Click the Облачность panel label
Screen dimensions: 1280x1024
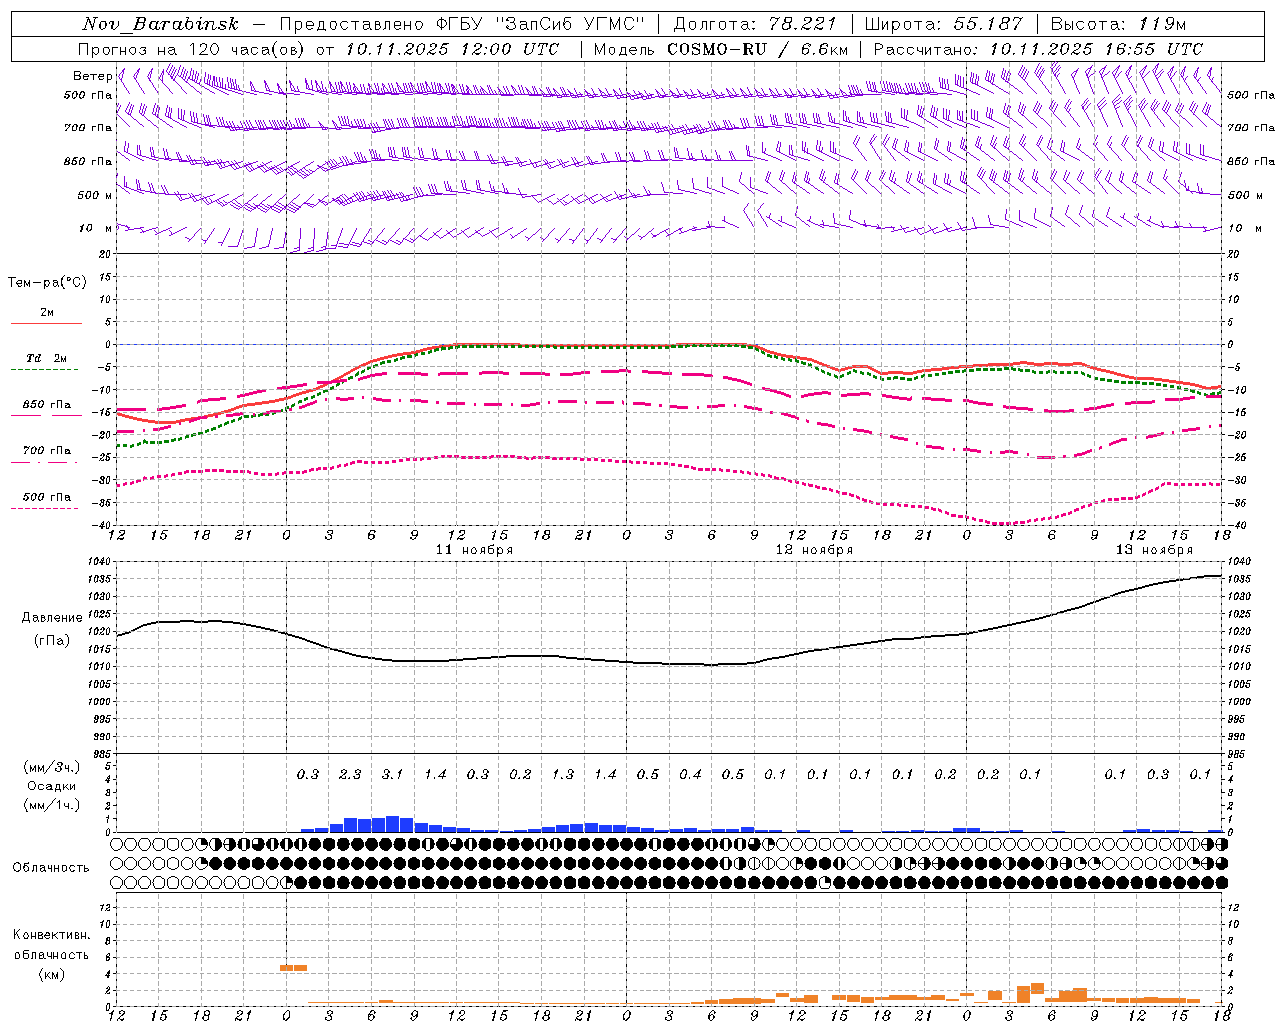pyautogui.click(x=51, y=868)
